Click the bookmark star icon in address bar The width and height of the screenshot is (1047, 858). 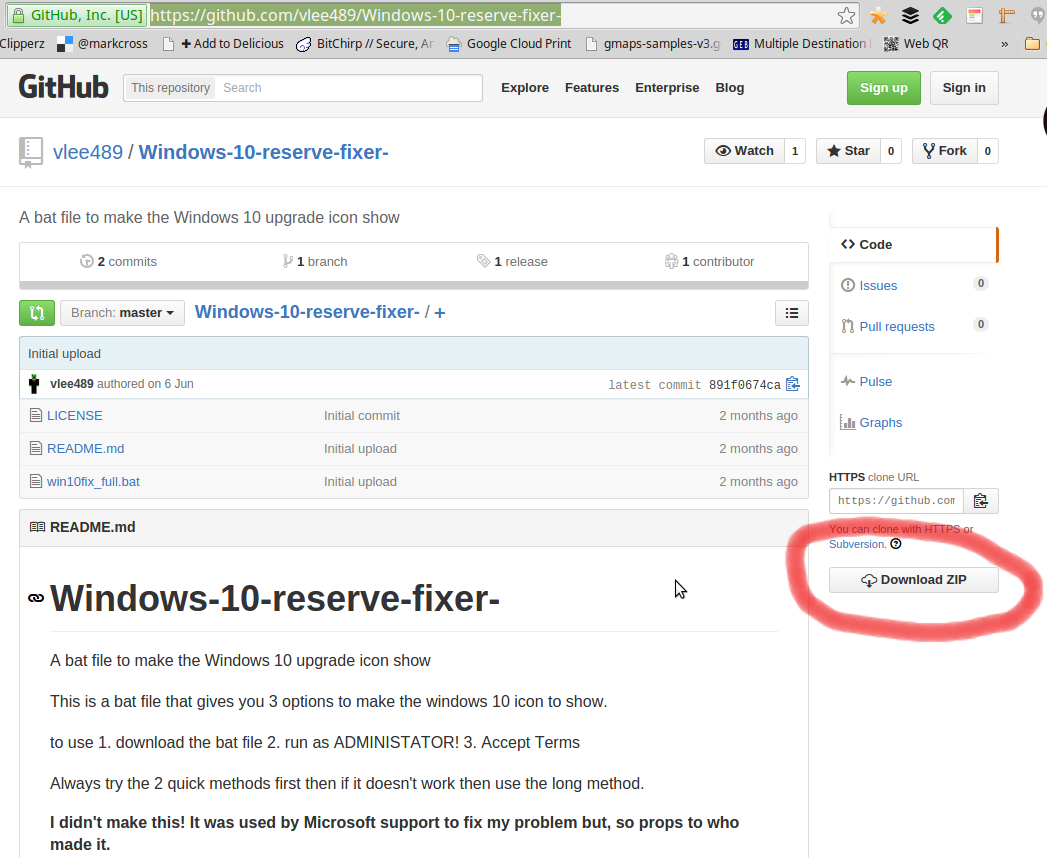coord(846,15)
